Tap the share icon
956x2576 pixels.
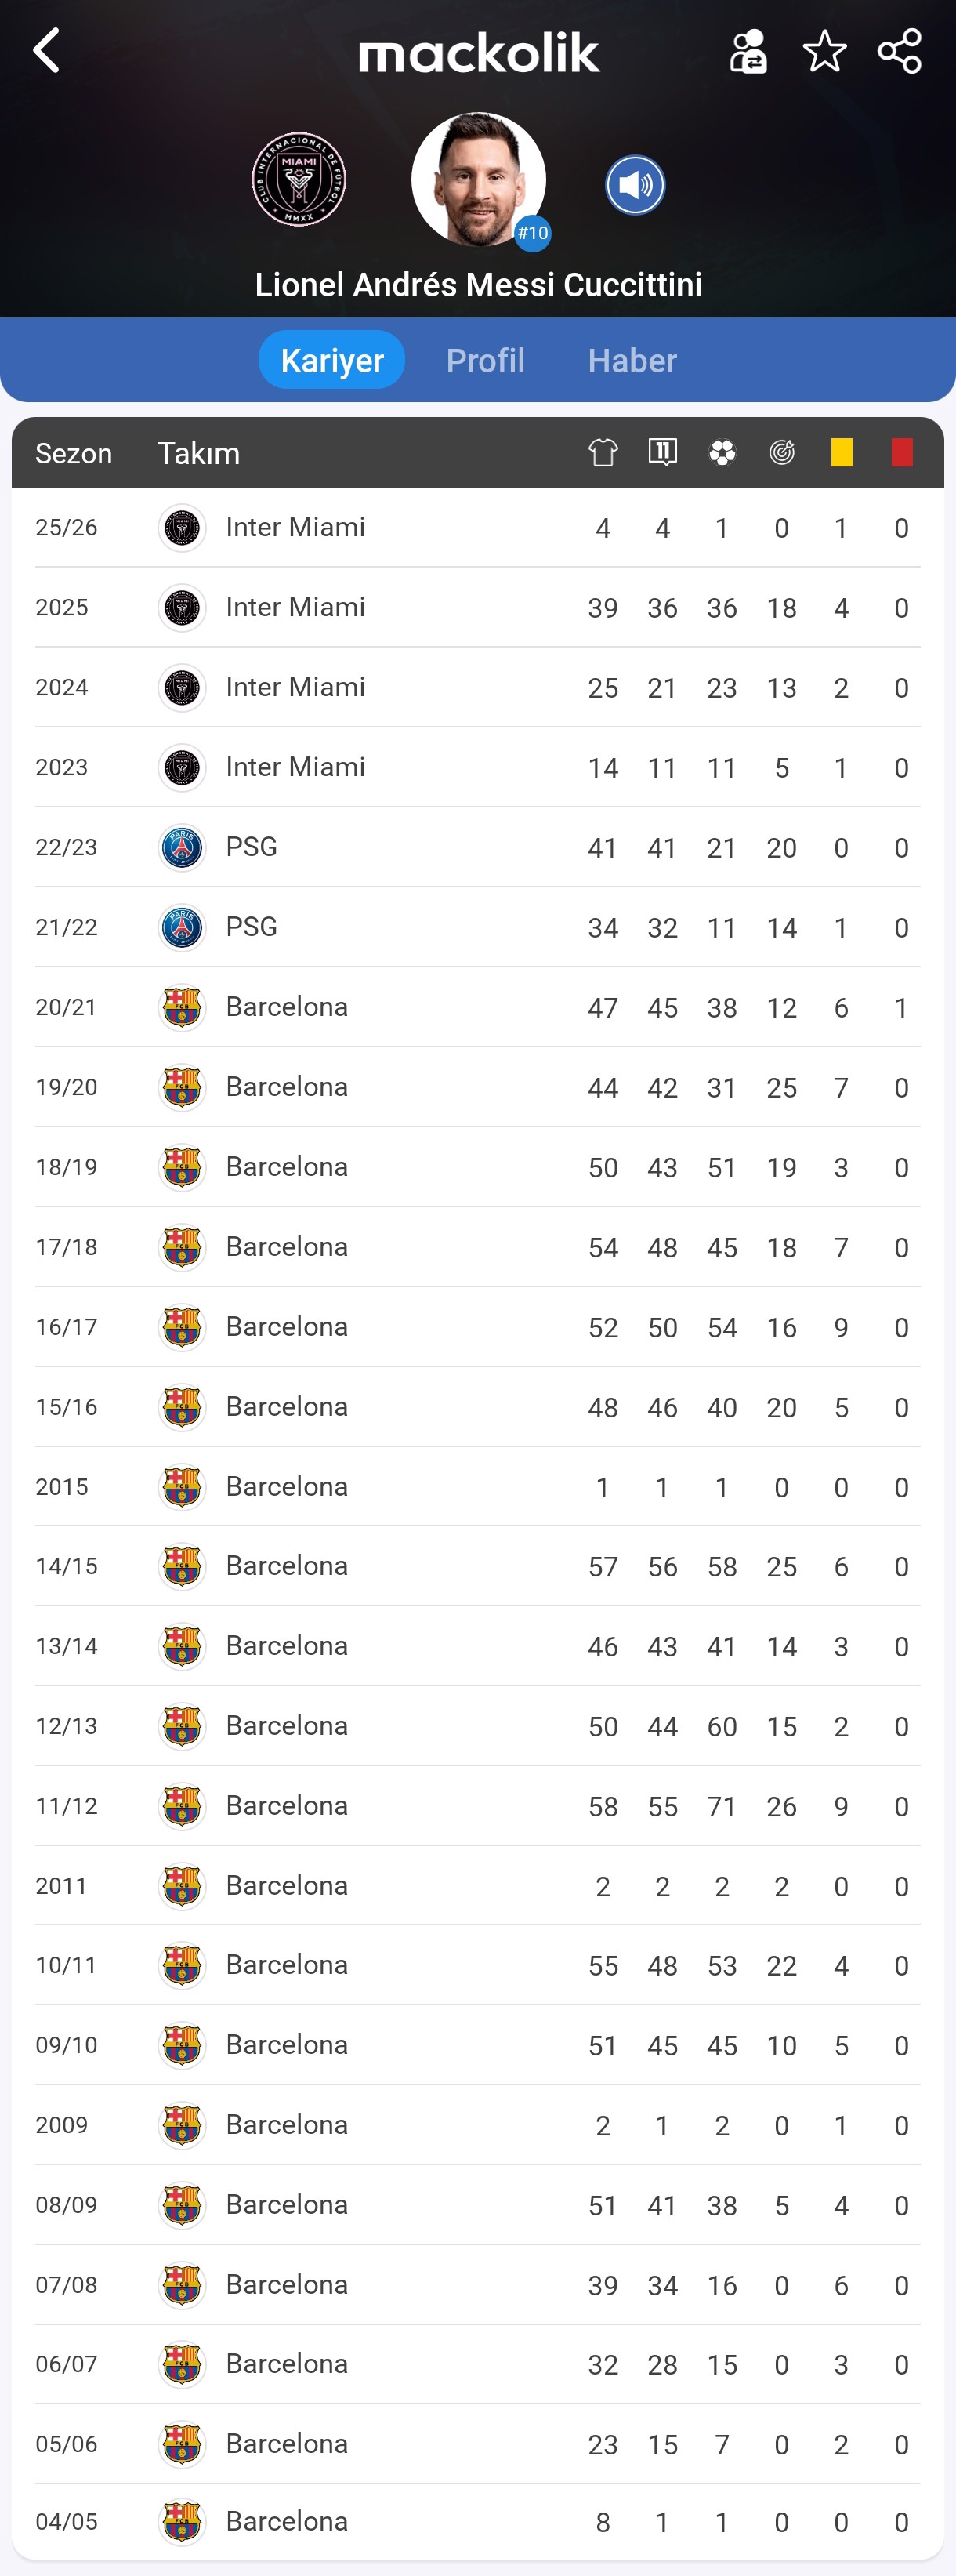[899, 51]
